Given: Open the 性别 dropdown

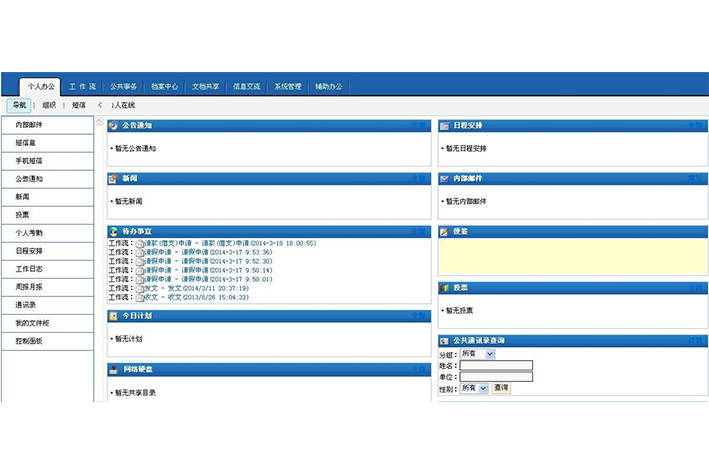Looking at the screenshot, I should 474,388.
